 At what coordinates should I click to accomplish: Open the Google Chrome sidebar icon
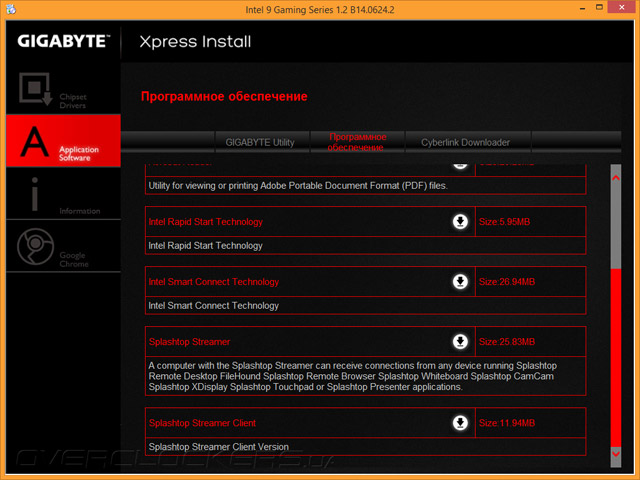pyautogui.click(x=36, y=247)
